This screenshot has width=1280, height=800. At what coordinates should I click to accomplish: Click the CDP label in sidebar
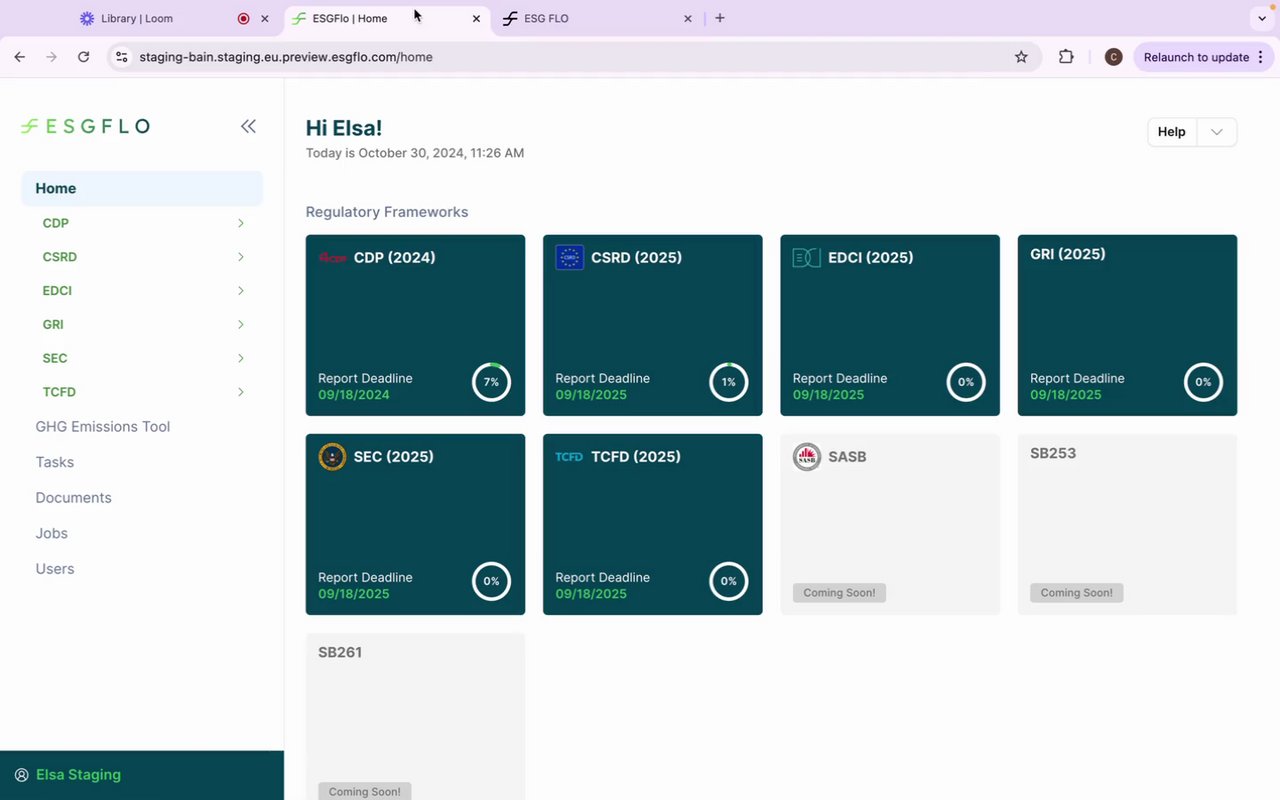pyautogui.click(x=56, y=223)
